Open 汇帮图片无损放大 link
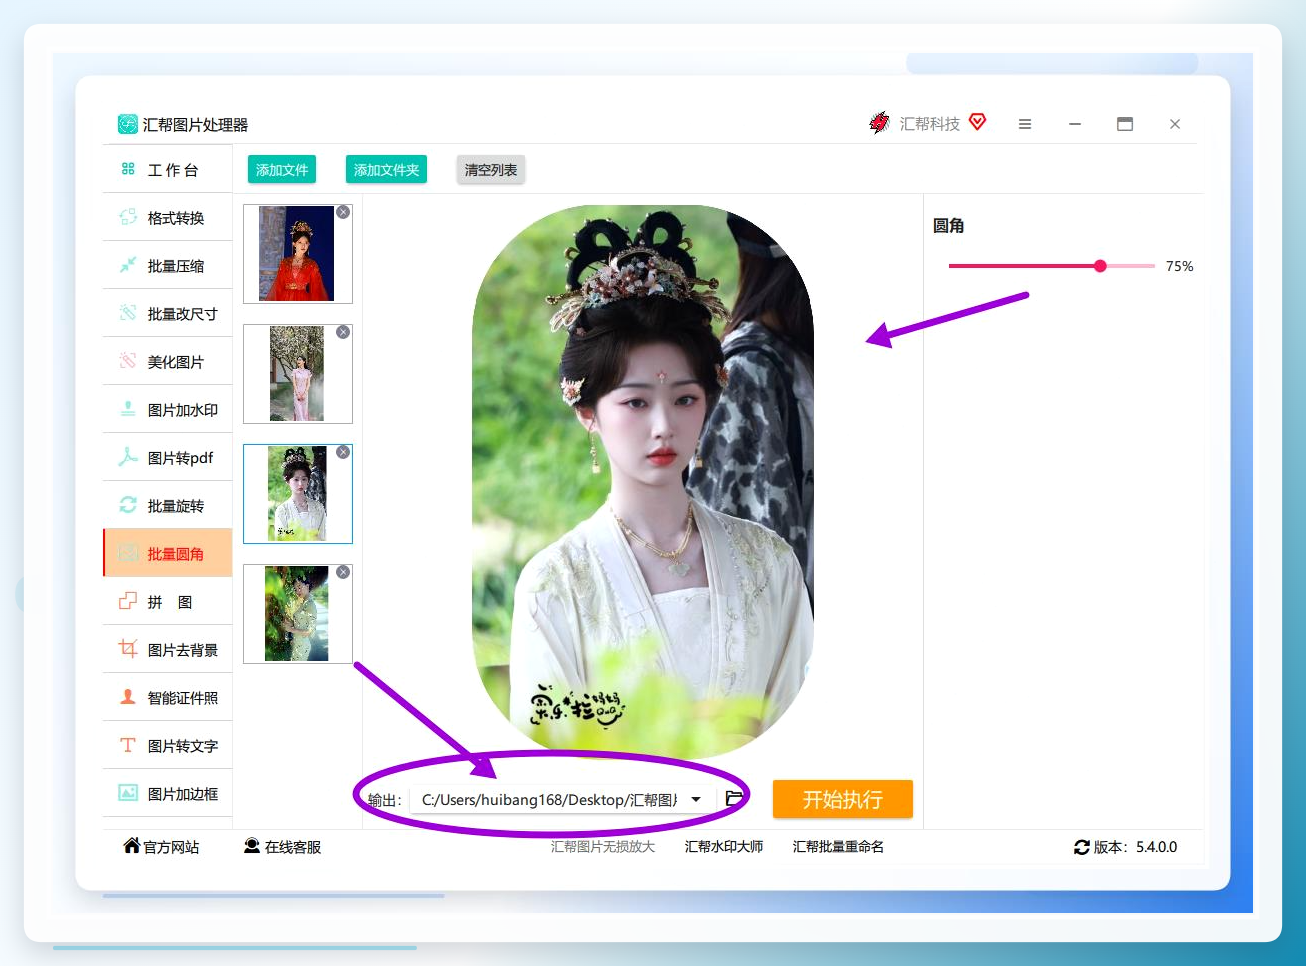 [x=603, y=847]
